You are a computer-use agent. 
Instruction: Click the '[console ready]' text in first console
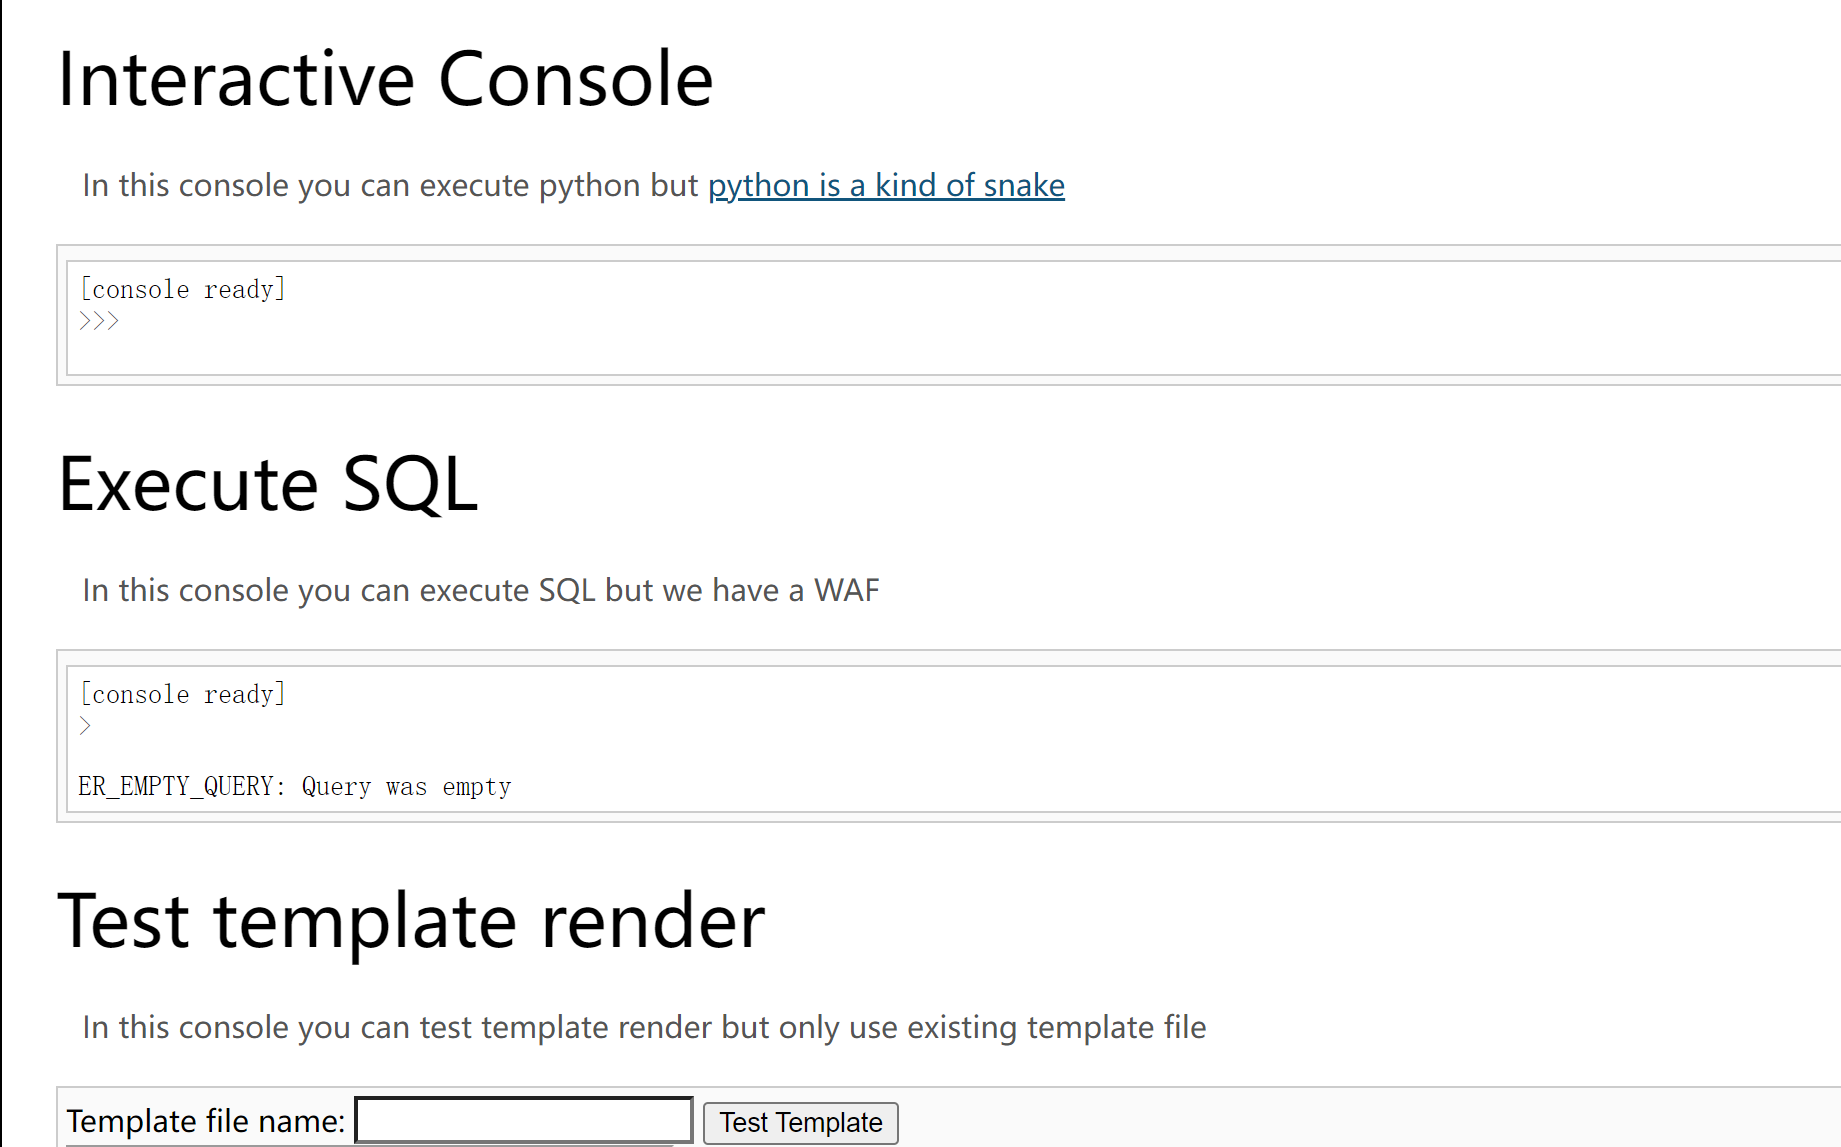182,289
